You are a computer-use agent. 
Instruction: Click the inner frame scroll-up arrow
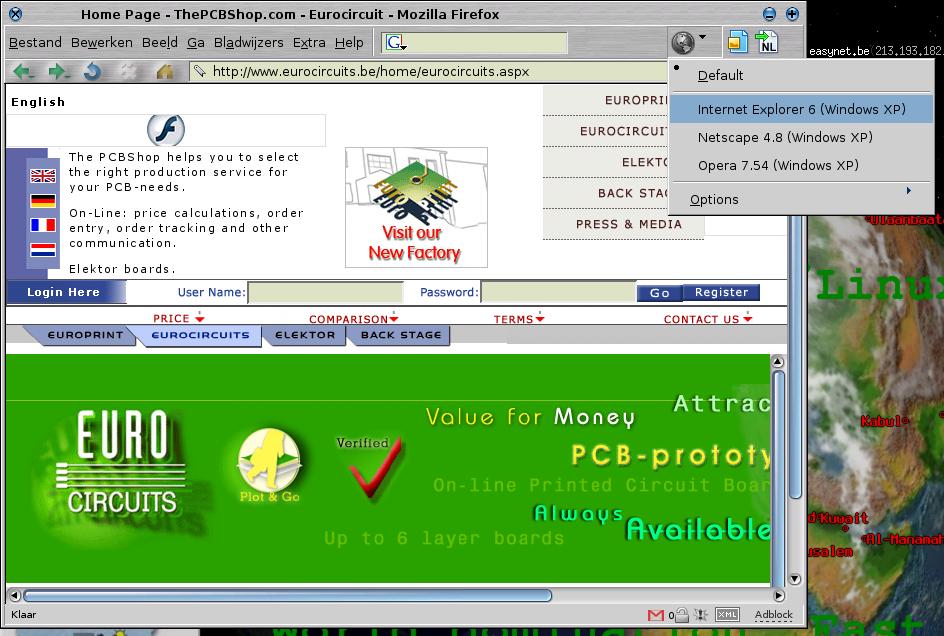[x=778, y=361]
